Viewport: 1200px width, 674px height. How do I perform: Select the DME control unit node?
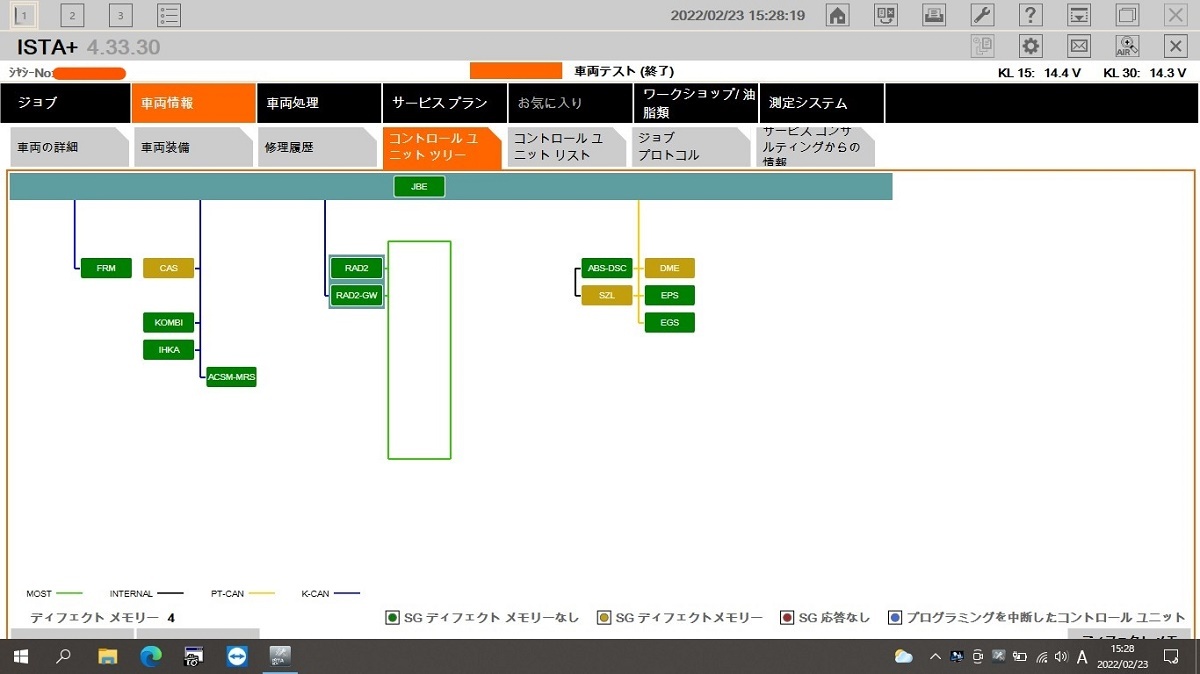(x=669, y=268)
